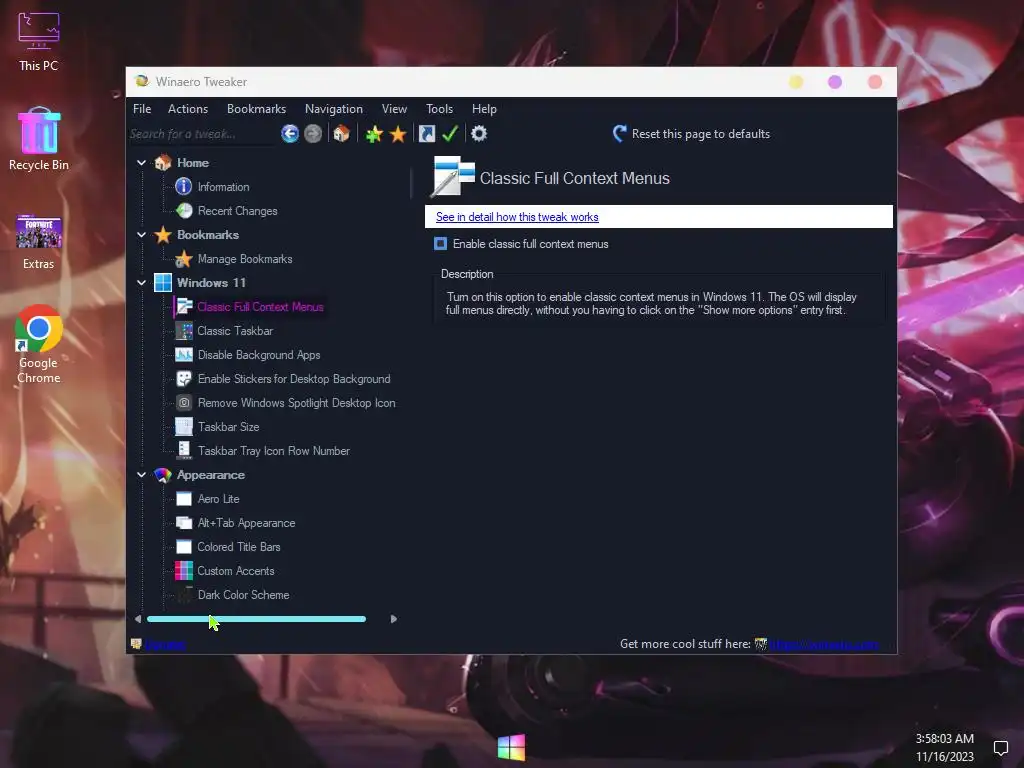Click the shortcut arrow toolbar icon
Image resolution: width=1024 pixels, height=768 pixels.
[426, 134]
